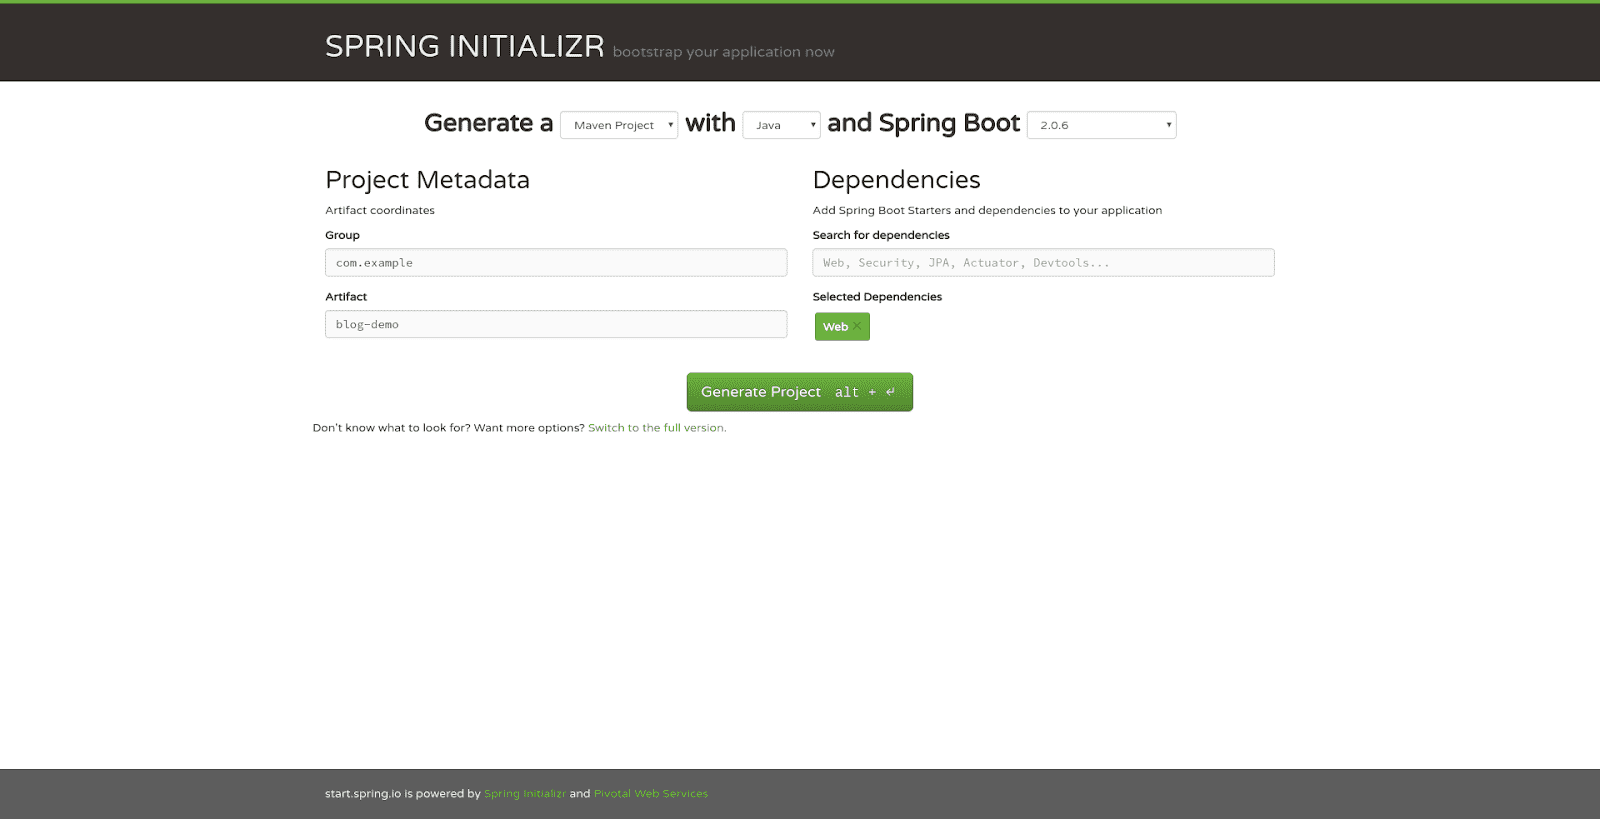The width and height of the screenshot is (1600, 819).
Task: Click the Project Metadata heading
Action: 427,180
